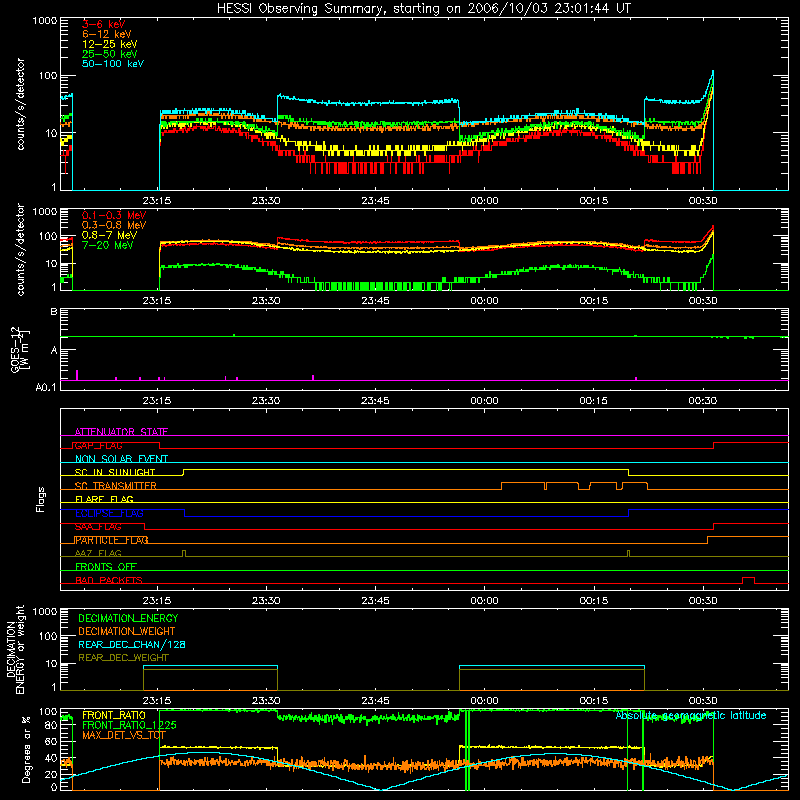Click the FRONT_RATIO_1225 legend entry
The image size is (800, 800).
point(129,725)
